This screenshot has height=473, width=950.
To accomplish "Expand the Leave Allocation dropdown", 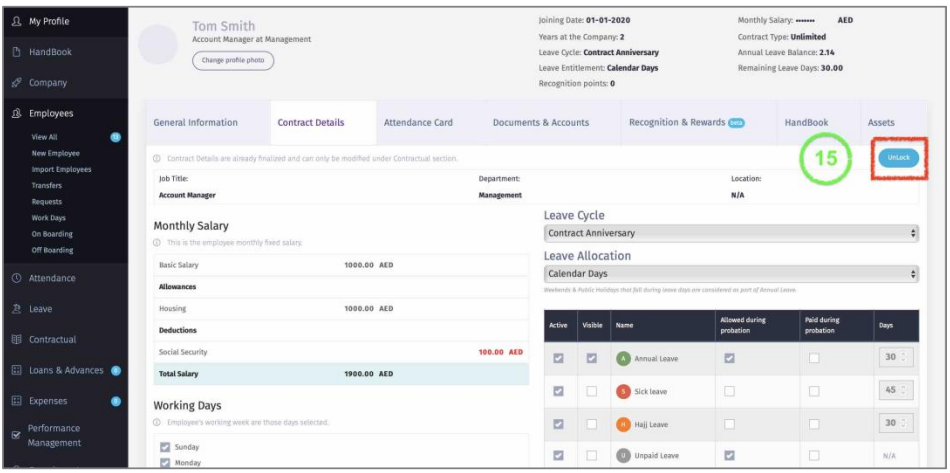I will point(731,273).
